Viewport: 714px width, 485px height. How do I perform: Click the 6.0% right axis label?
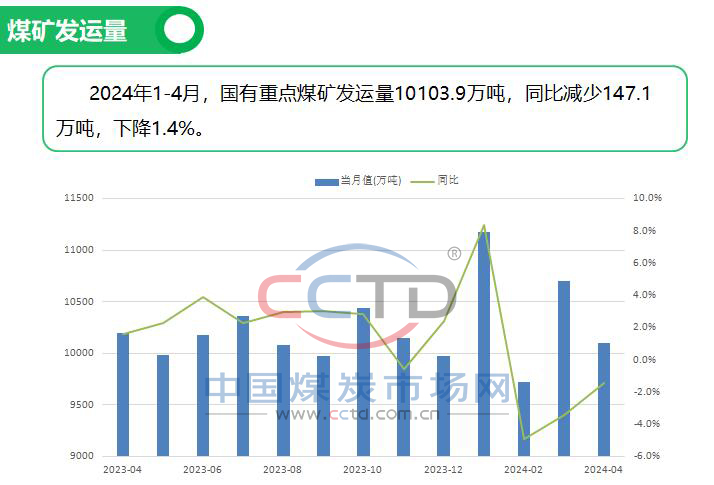(x=644, y=263)
